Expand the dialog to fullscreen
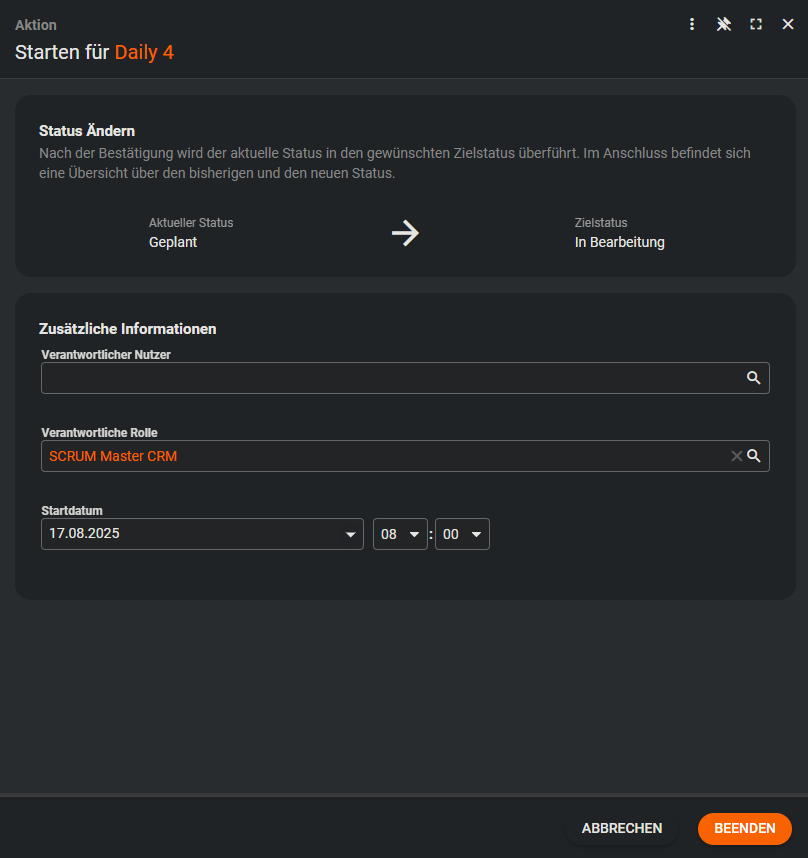This screenshot has width=808, height=858. tap(756, 24)
